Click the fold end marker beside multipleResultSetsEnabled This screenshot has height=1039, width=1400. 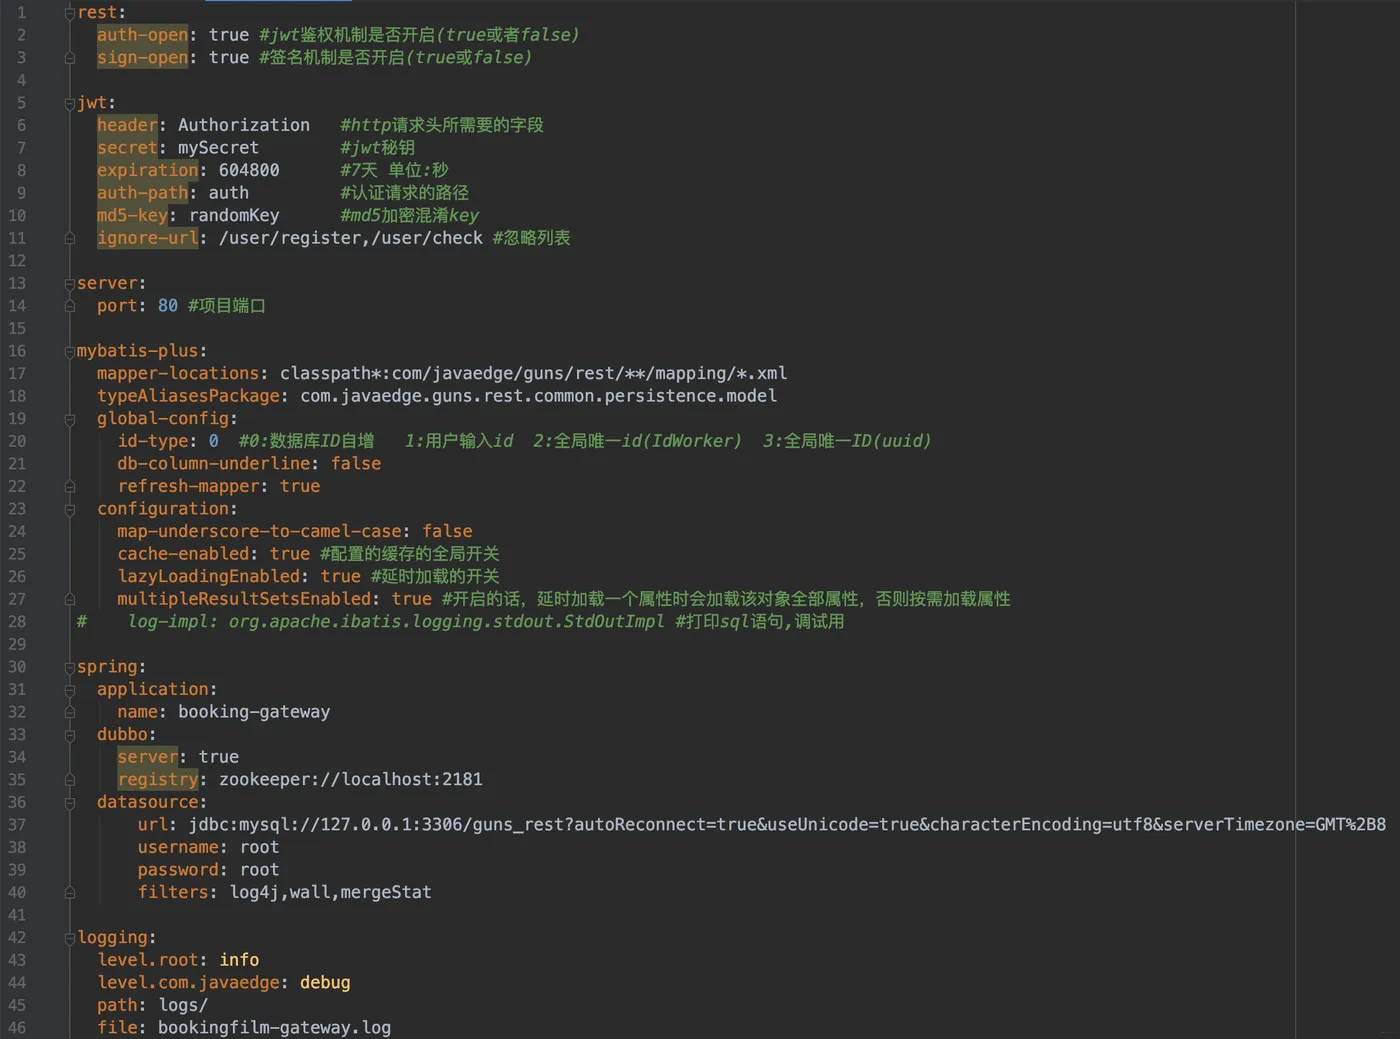(x=70, y=600)
